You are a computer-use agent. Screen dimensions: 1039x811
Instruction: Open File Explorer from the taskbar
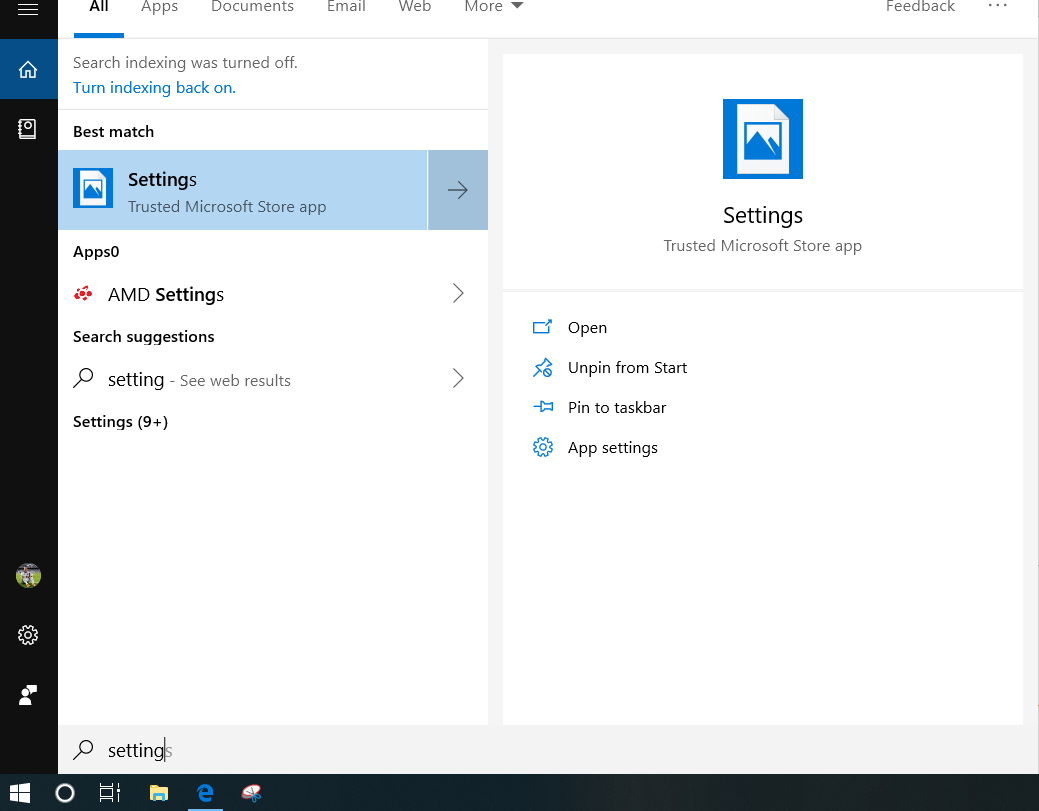(159, 792)
